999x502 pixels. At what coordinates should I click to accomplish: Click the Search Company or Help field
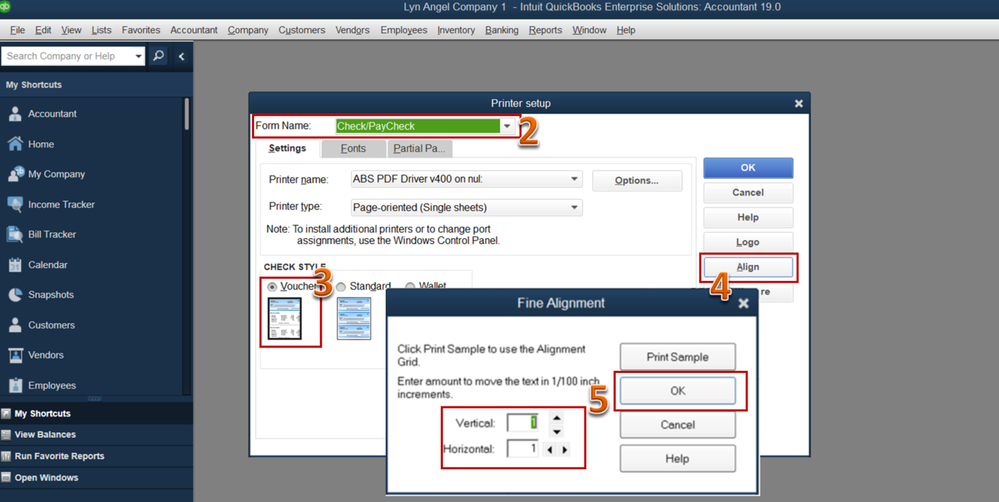click(x=68, y=56)
